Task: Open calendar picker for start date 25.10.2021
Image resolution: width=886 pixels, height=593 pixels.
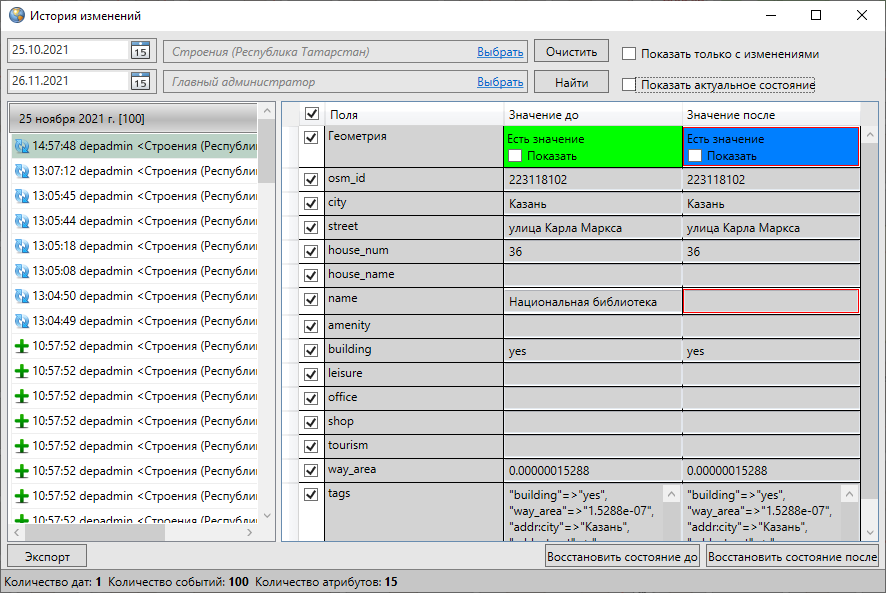Action: point(139,51)
